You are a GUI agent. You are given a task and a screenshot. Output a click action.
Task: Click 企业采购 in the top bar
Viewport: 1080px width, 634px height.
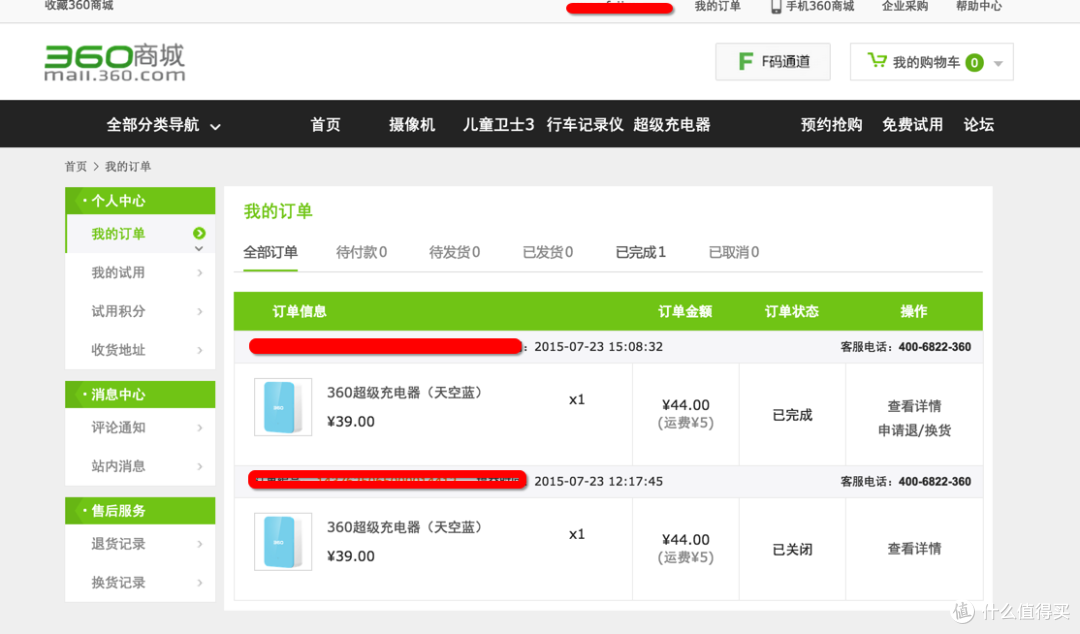click(x=905, y=6)
